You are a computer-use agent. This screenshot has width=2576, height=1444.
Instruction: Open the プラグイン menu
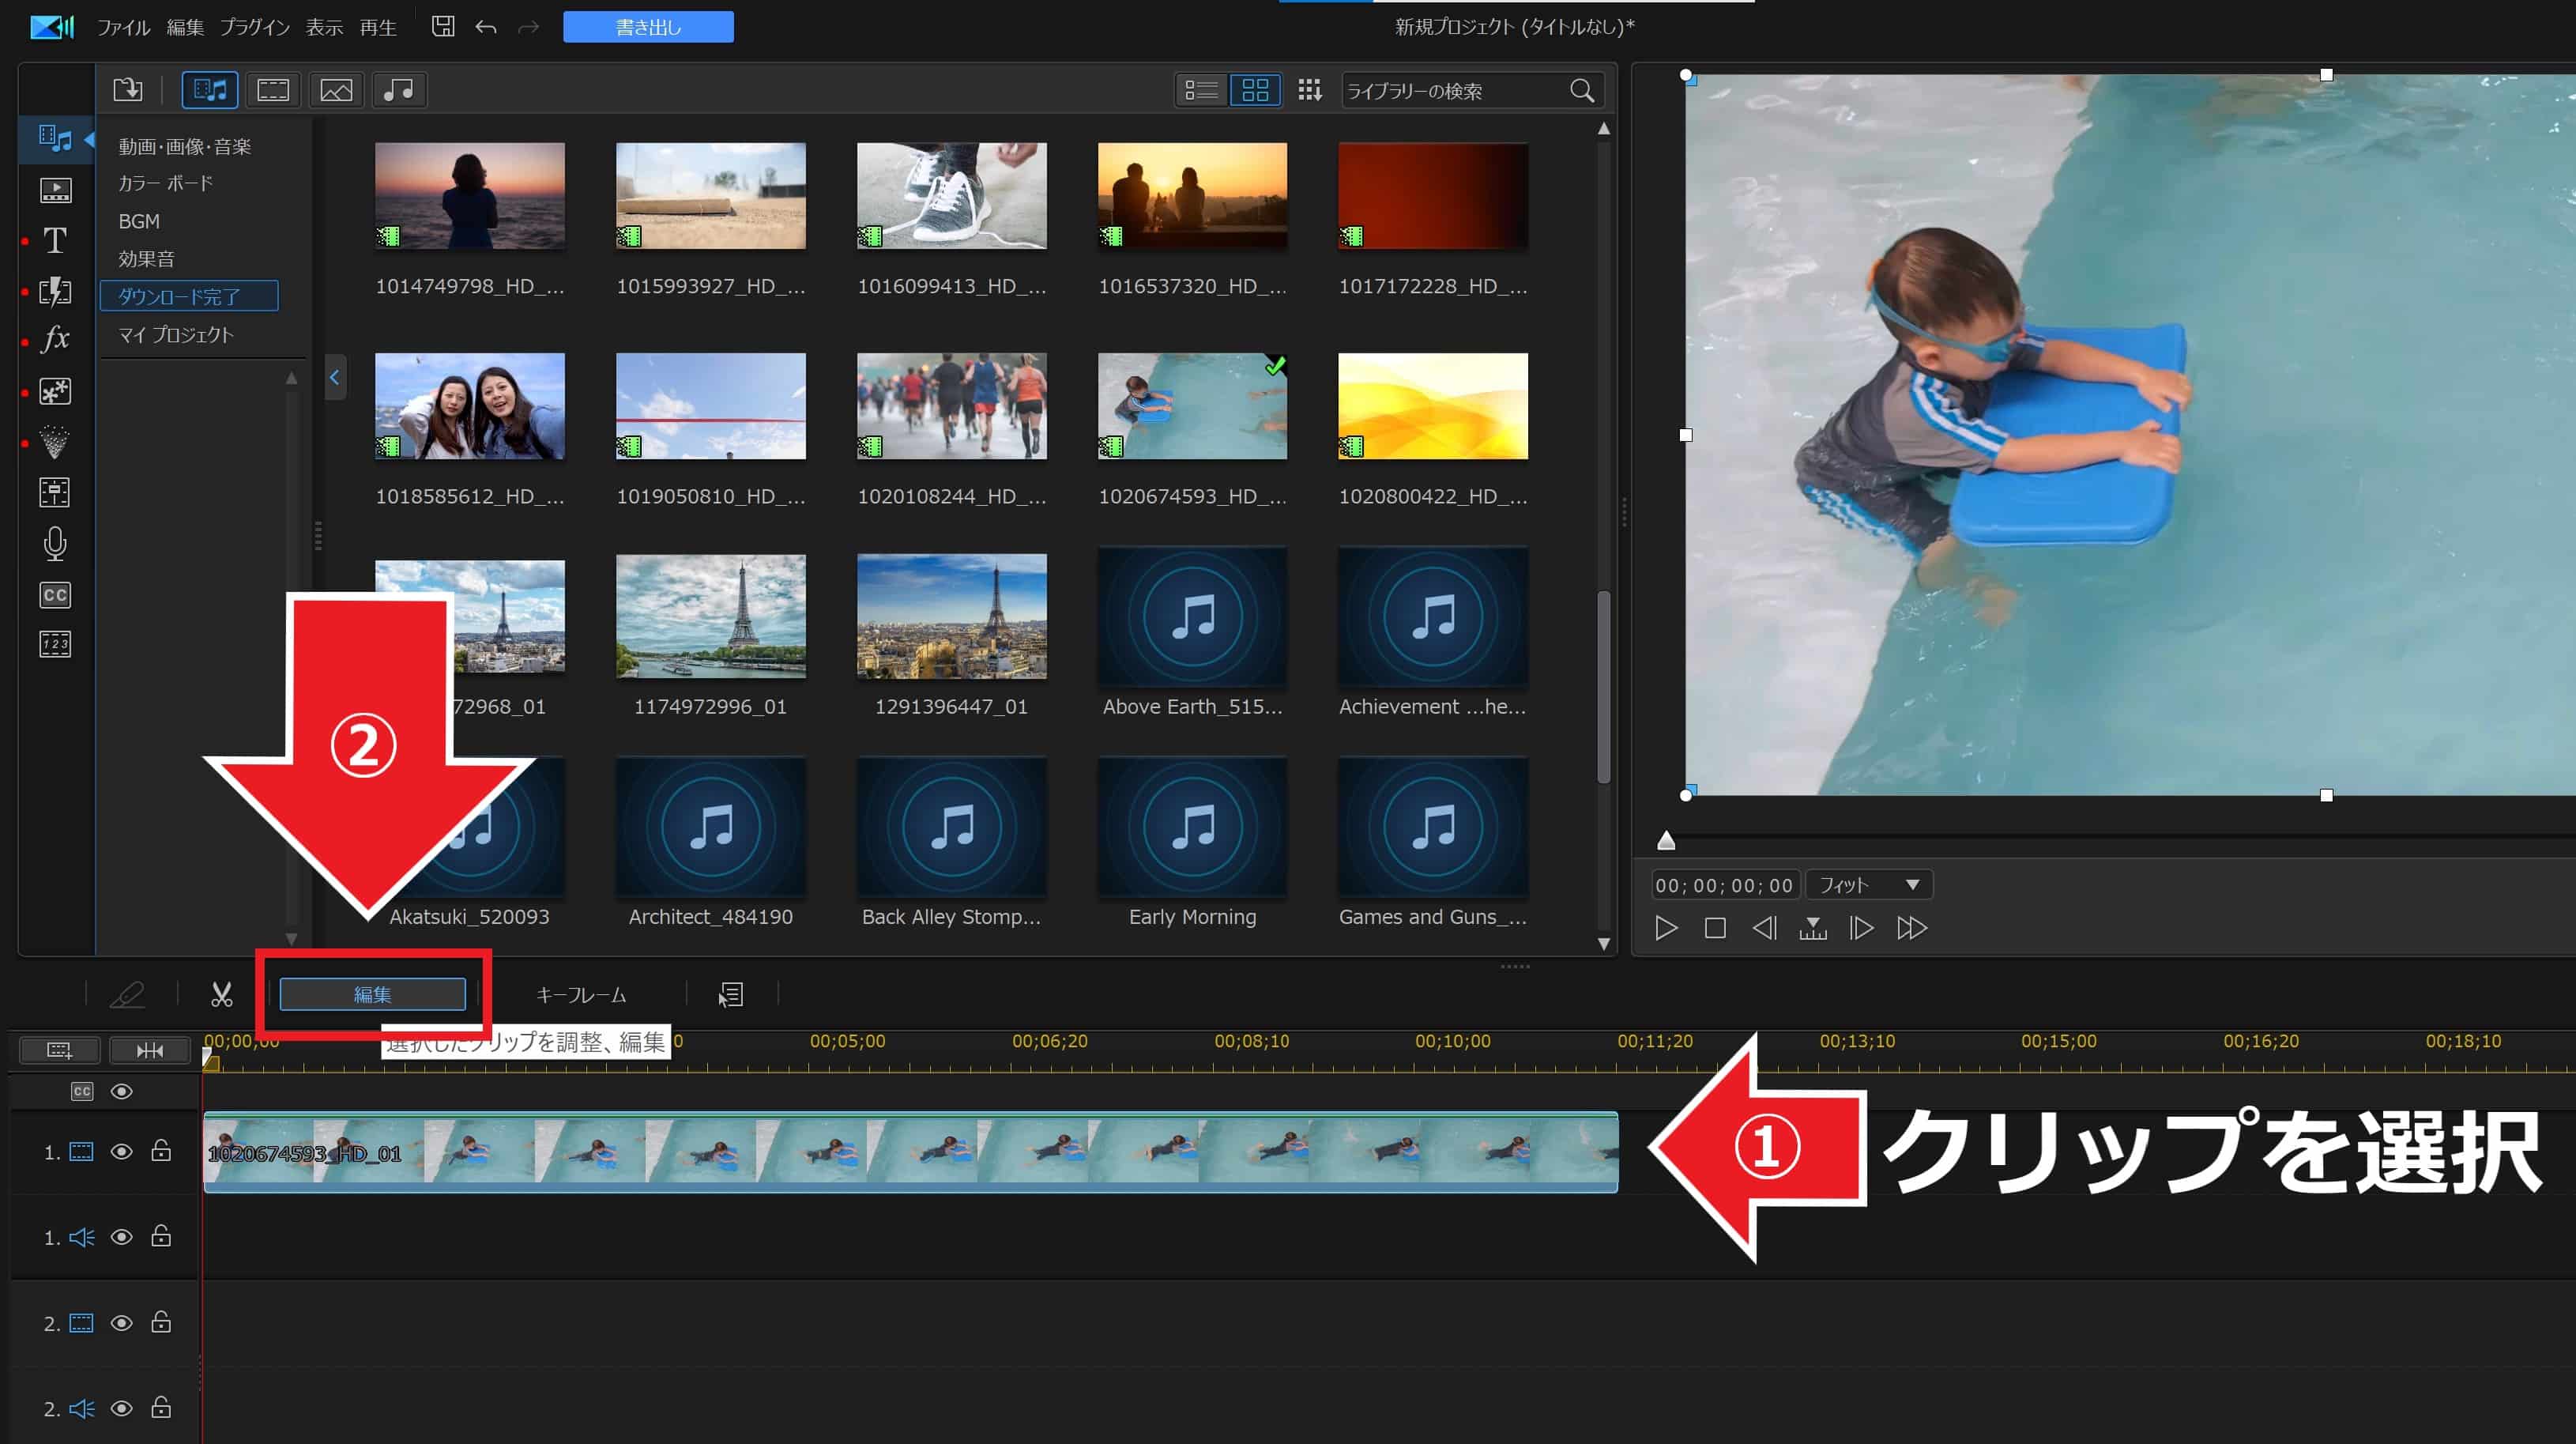[x=254, y=27]
